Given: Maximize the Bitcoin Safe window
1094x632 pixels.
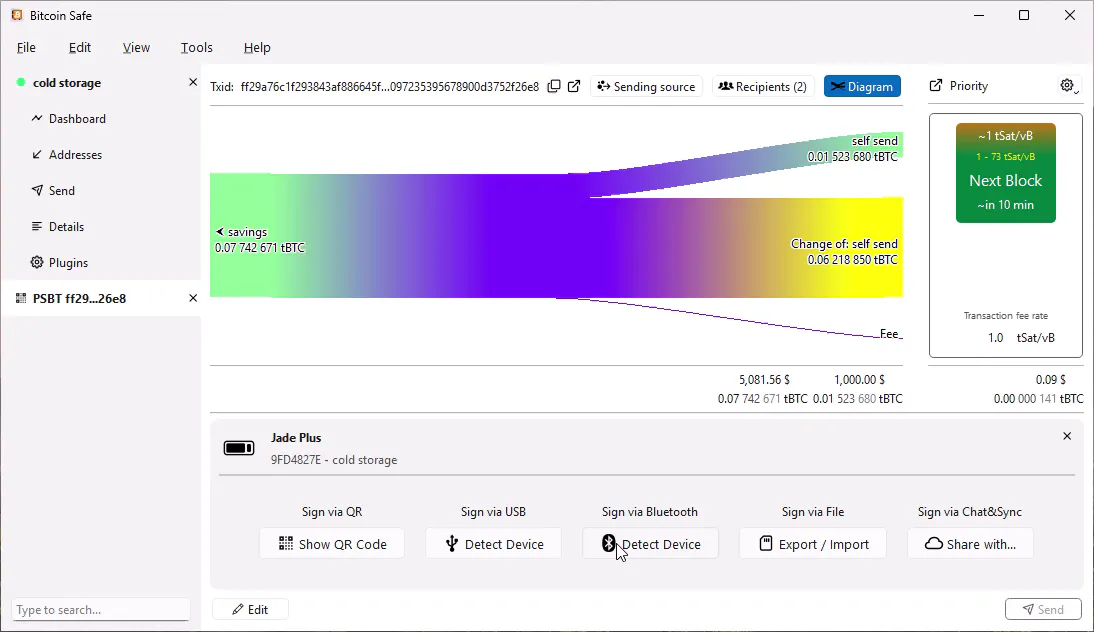Looking at the screenshot, I should [1024, 15].
